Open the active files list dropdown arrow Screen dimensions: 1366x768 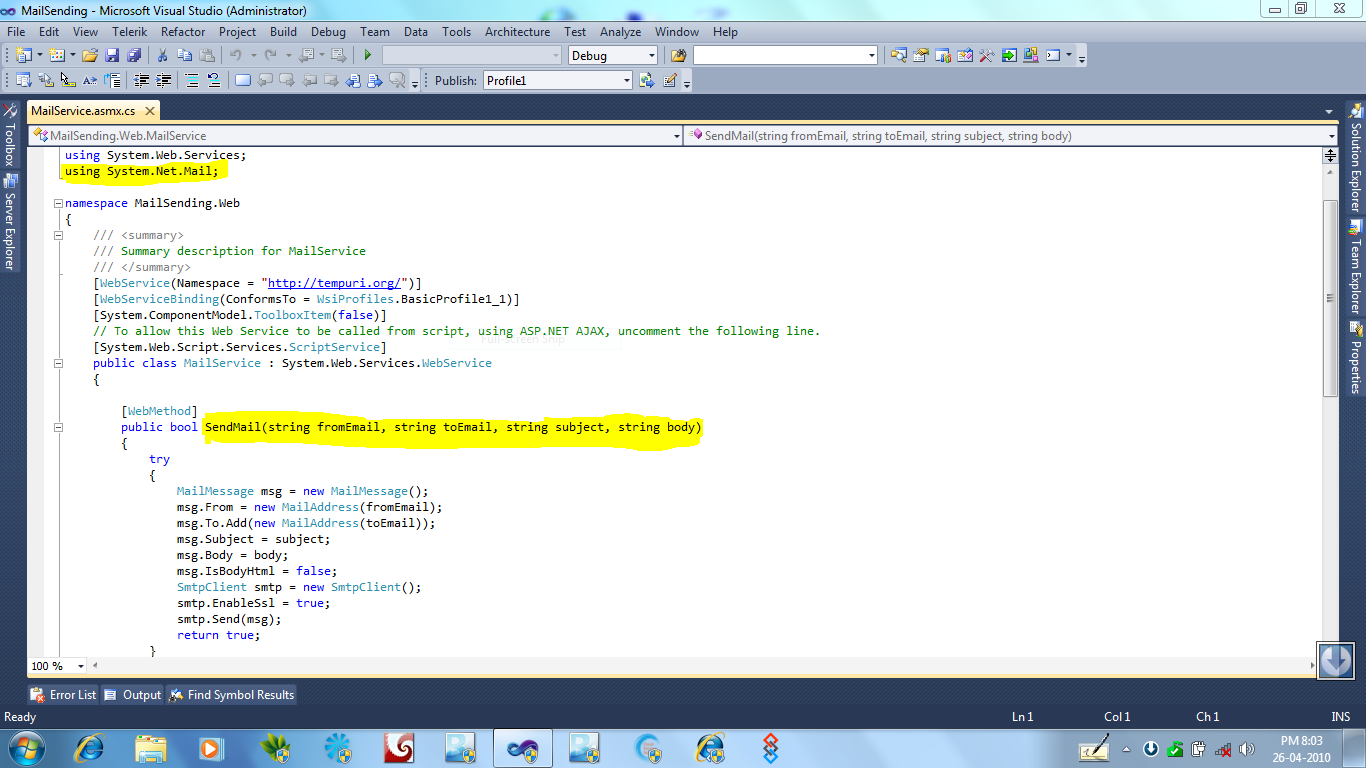[x=1329, y=111]
